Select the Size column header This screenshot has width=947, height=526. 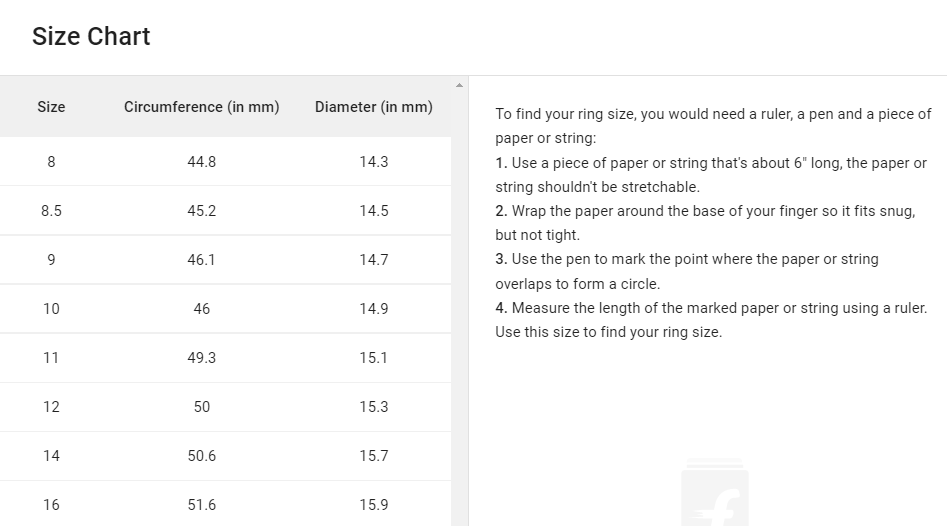[x=51, y=107]
